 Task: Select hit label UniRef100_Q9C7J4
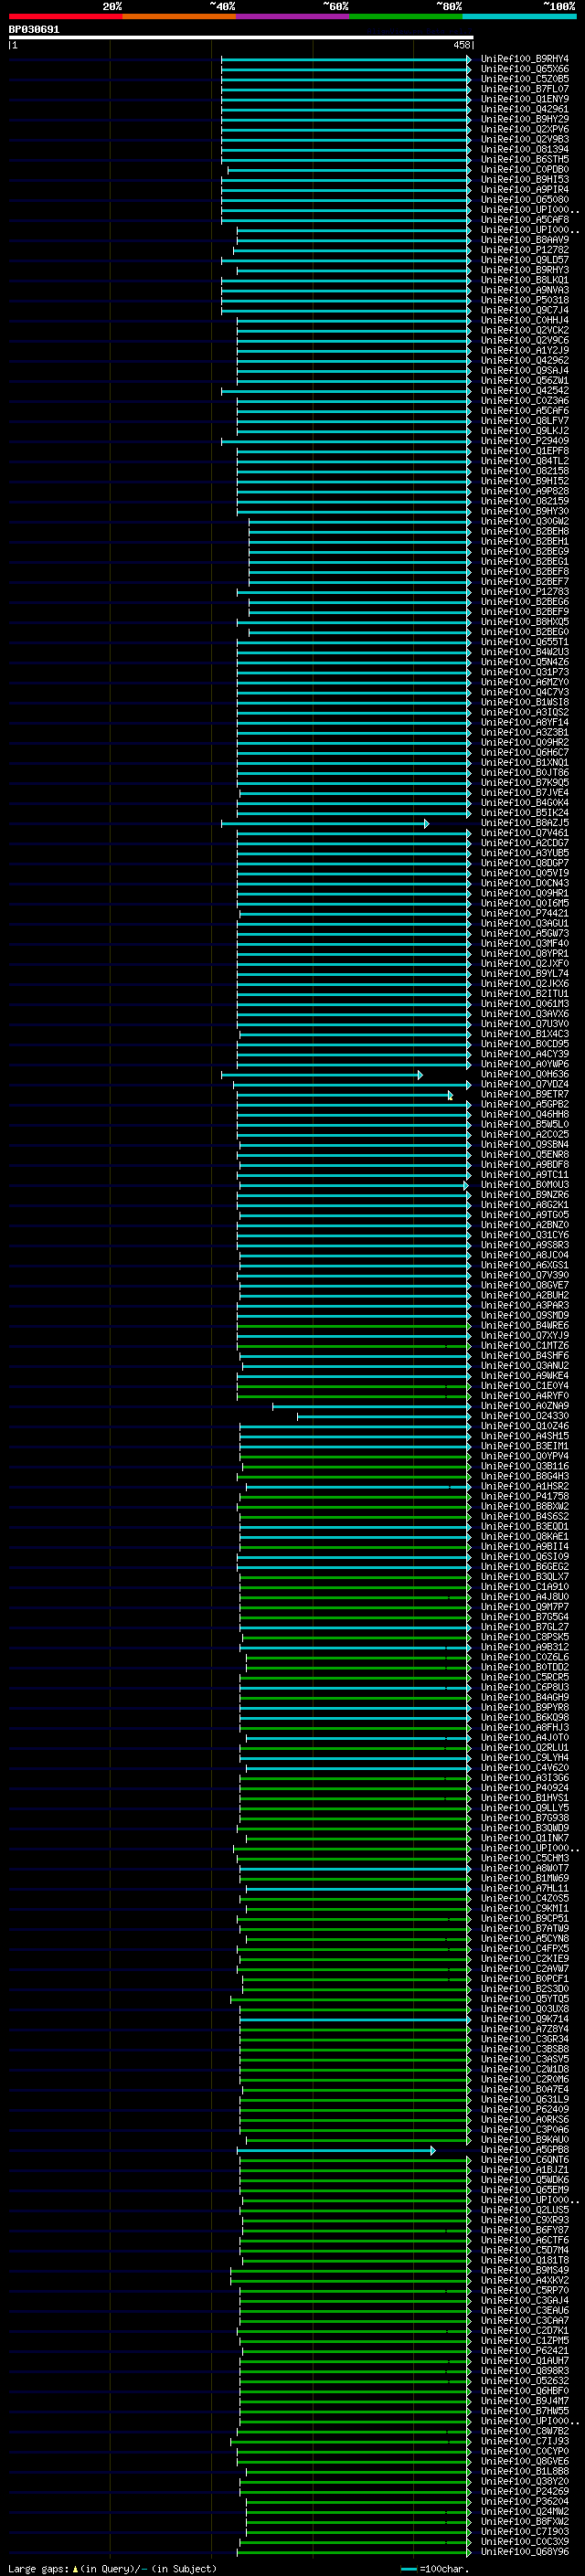point(524,310)
